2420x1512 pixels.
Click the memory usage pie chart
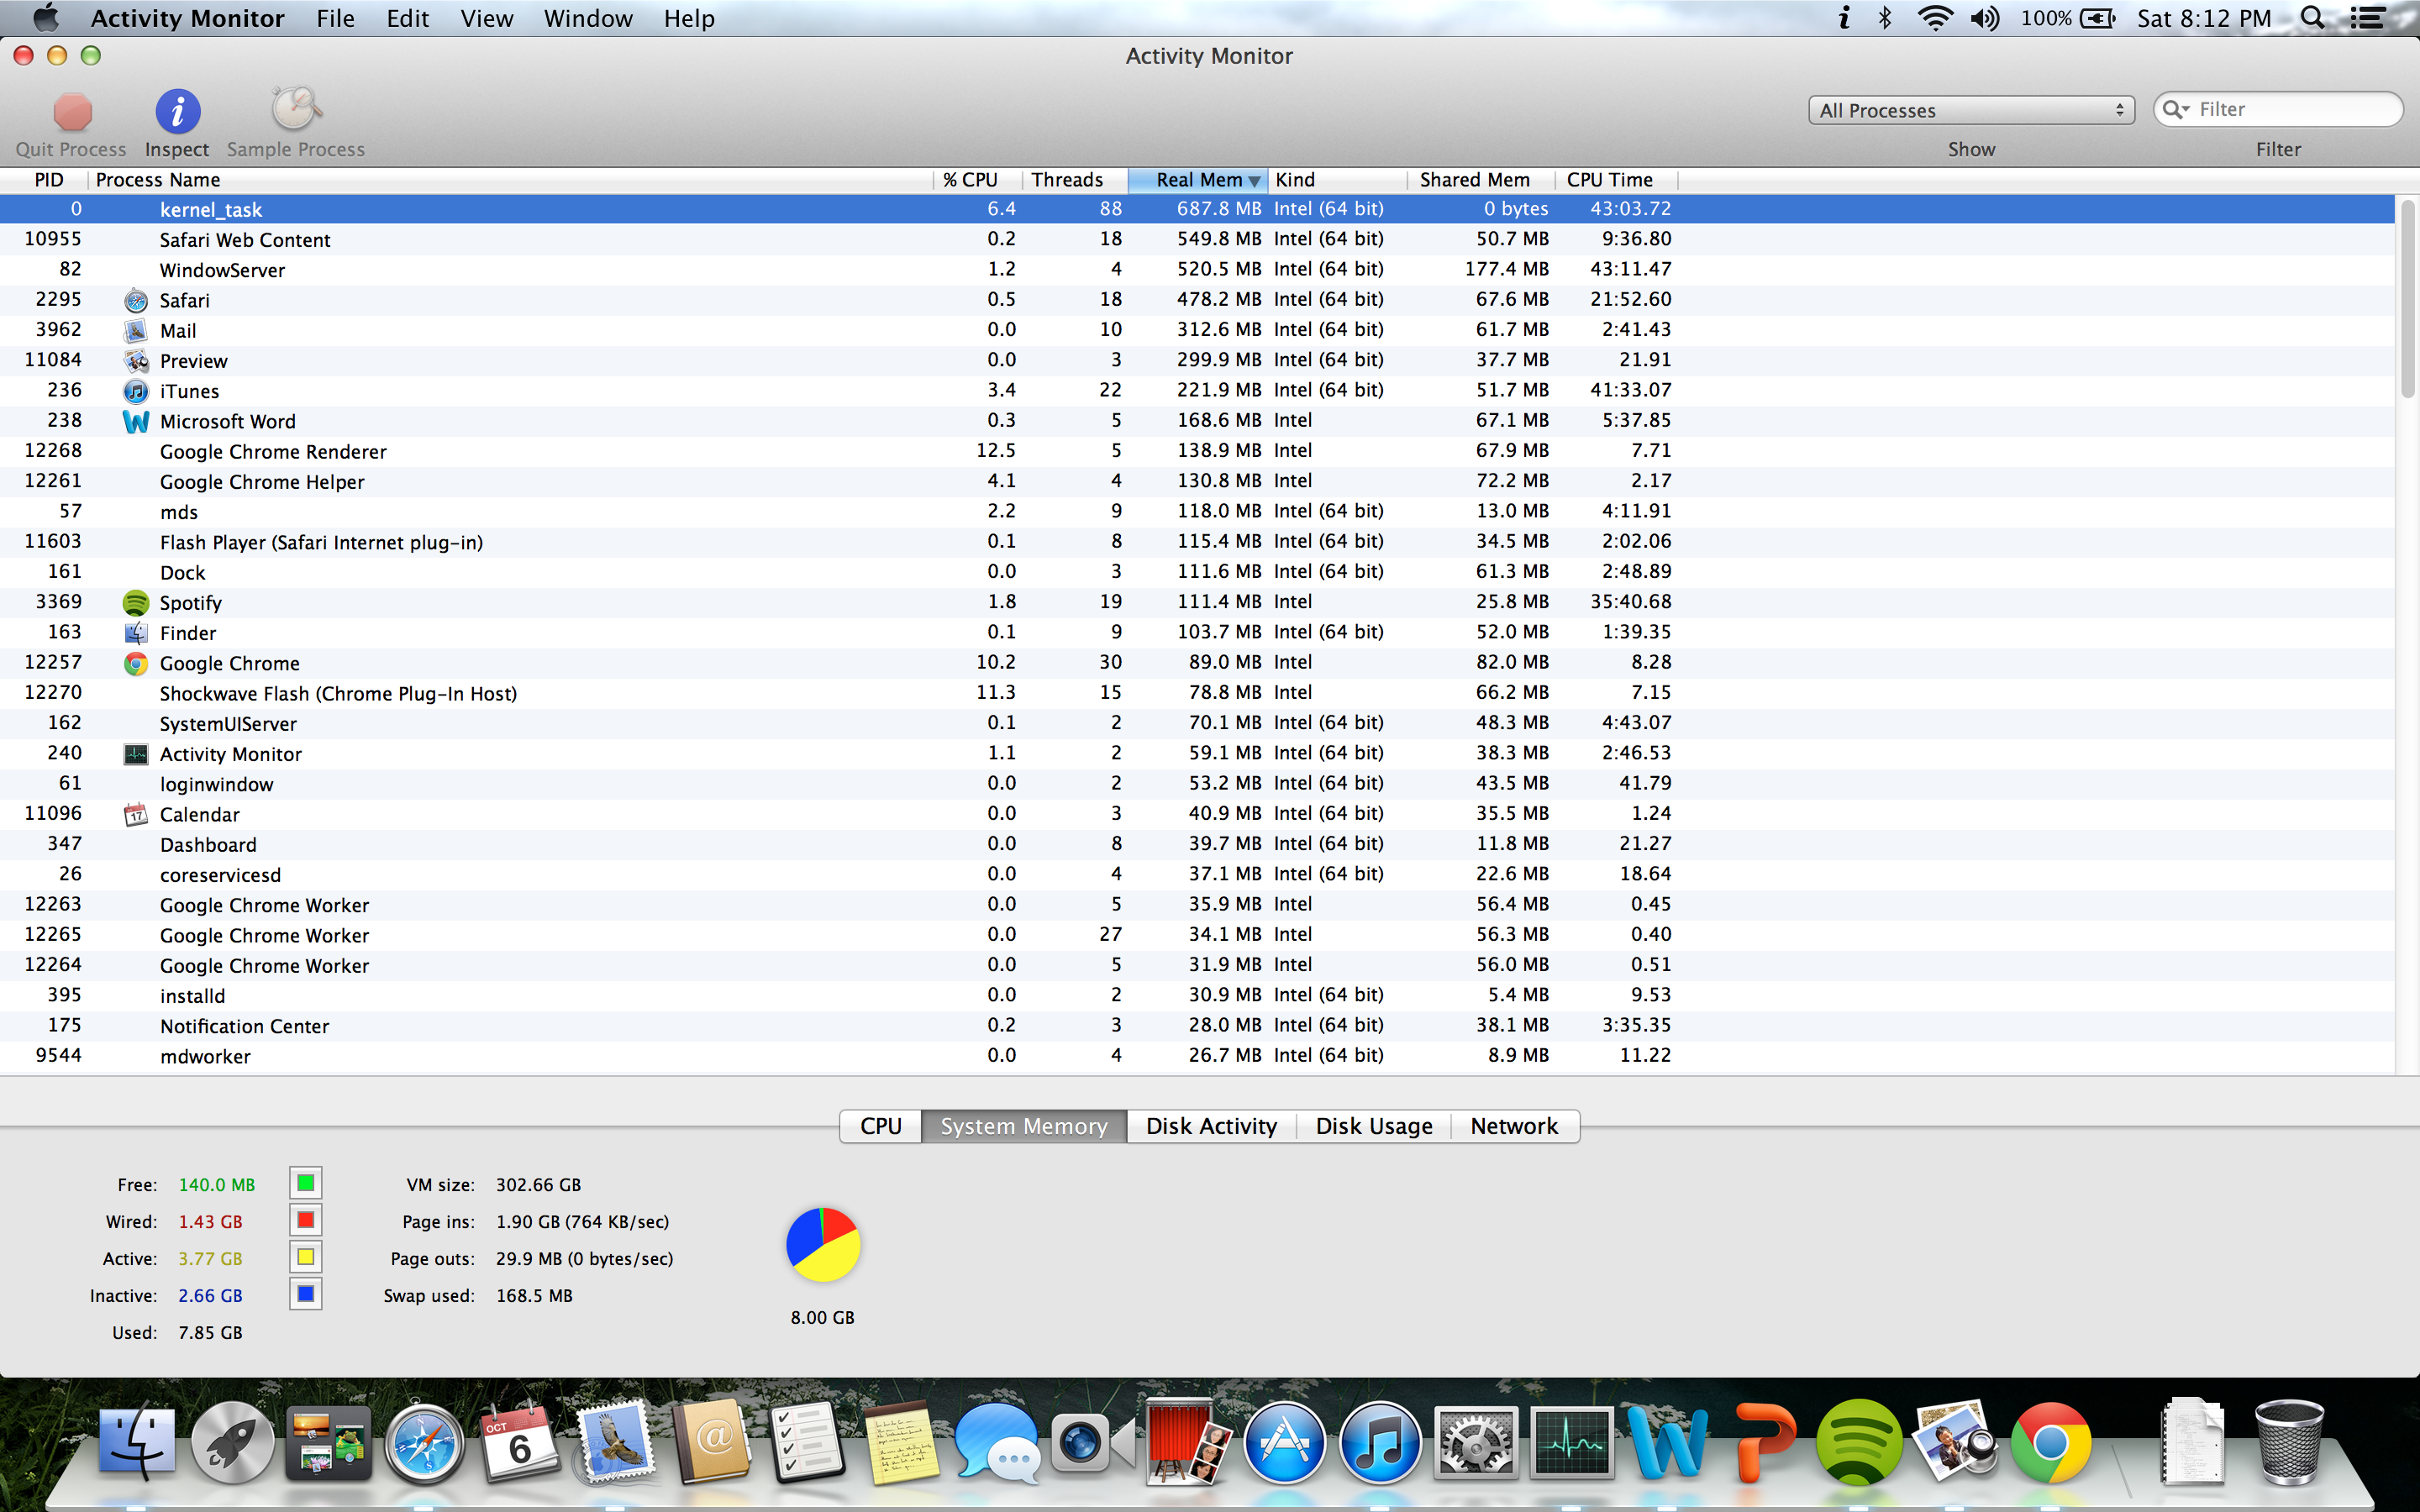823,1245
